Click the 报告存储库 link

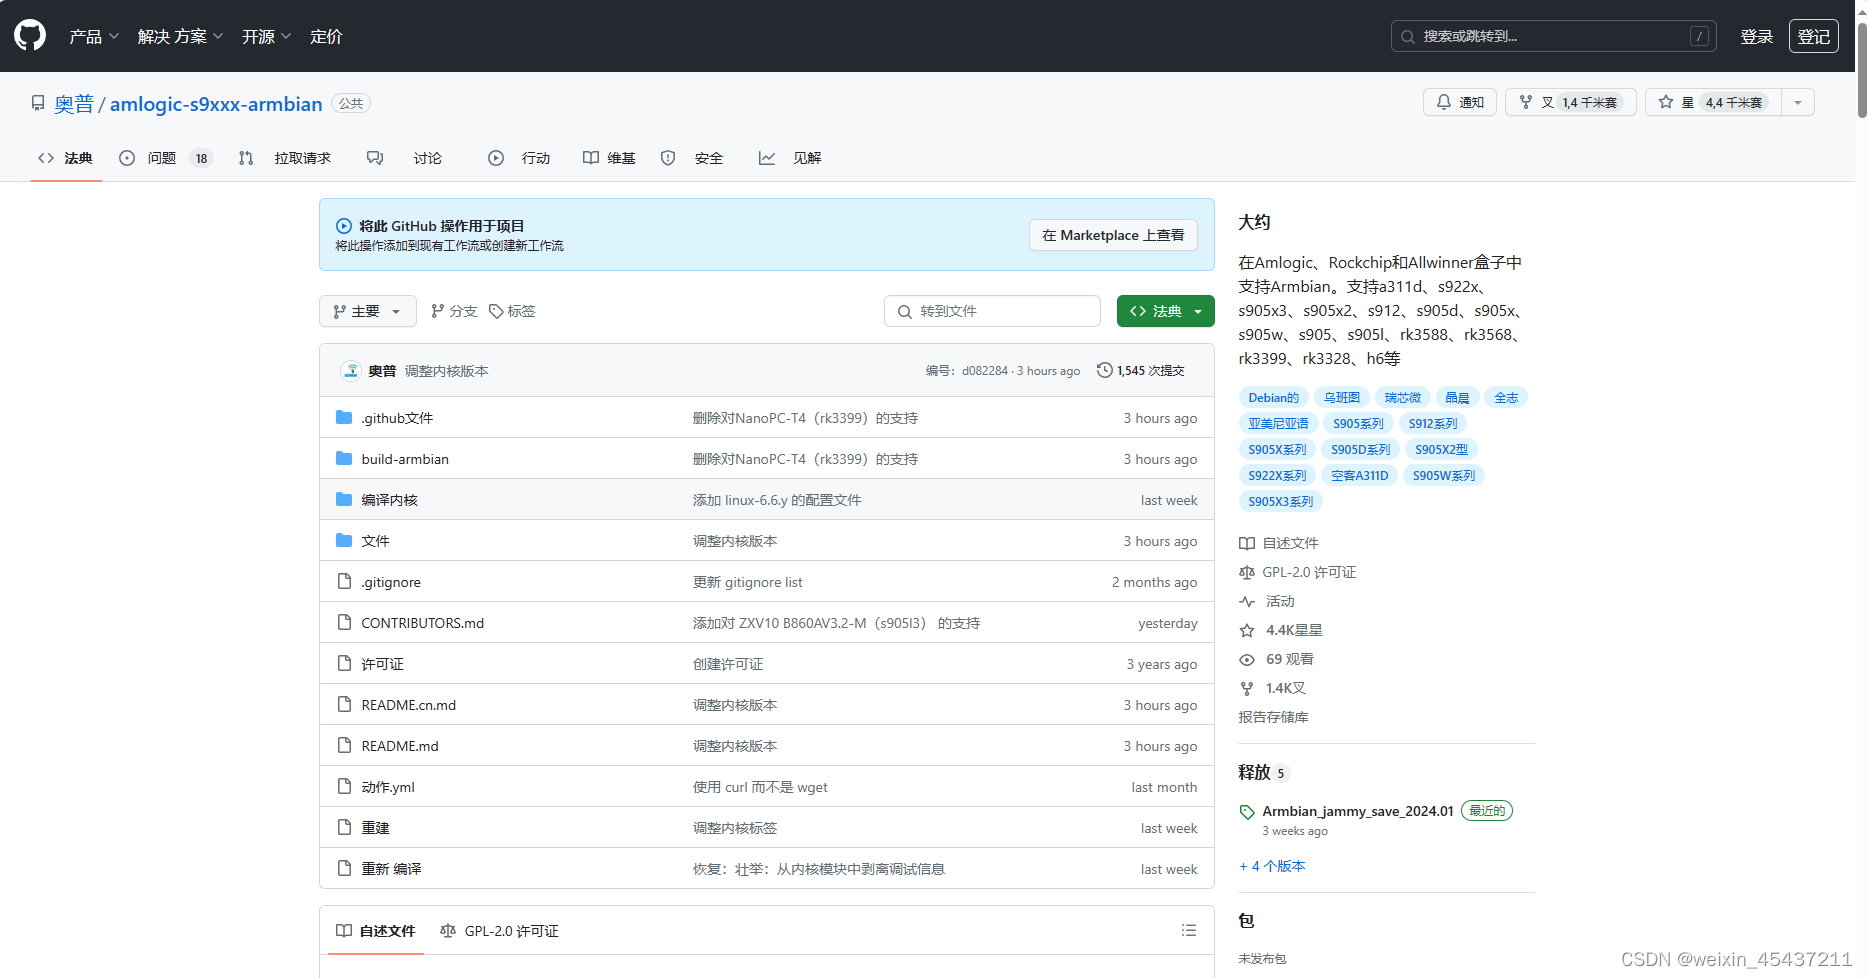(x=1273, y=717)
